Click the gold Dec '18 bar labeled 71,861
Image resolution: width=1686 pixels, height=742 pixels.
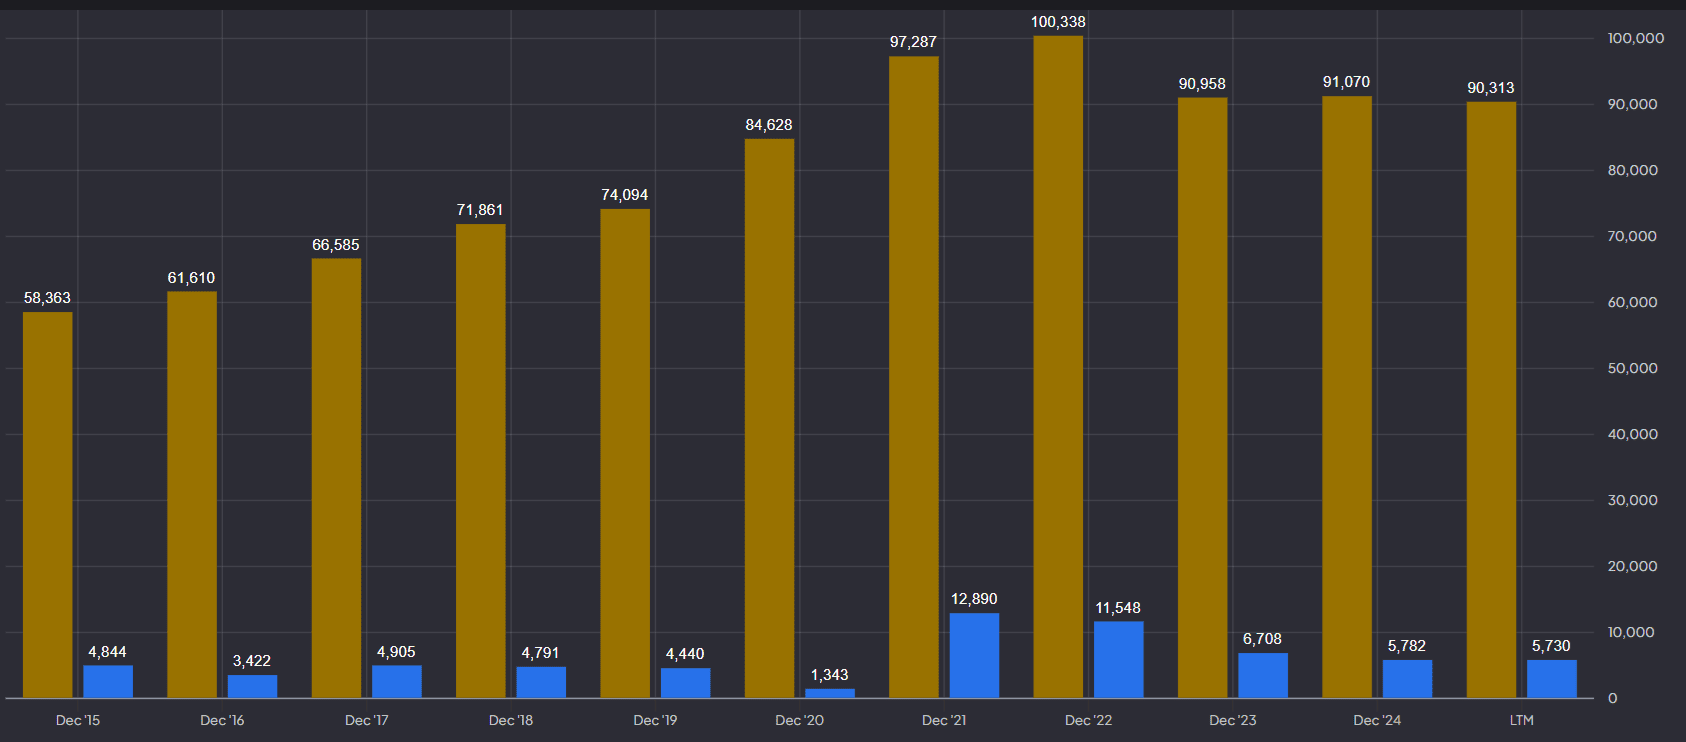pyautogui.click(x=481, y=460)
